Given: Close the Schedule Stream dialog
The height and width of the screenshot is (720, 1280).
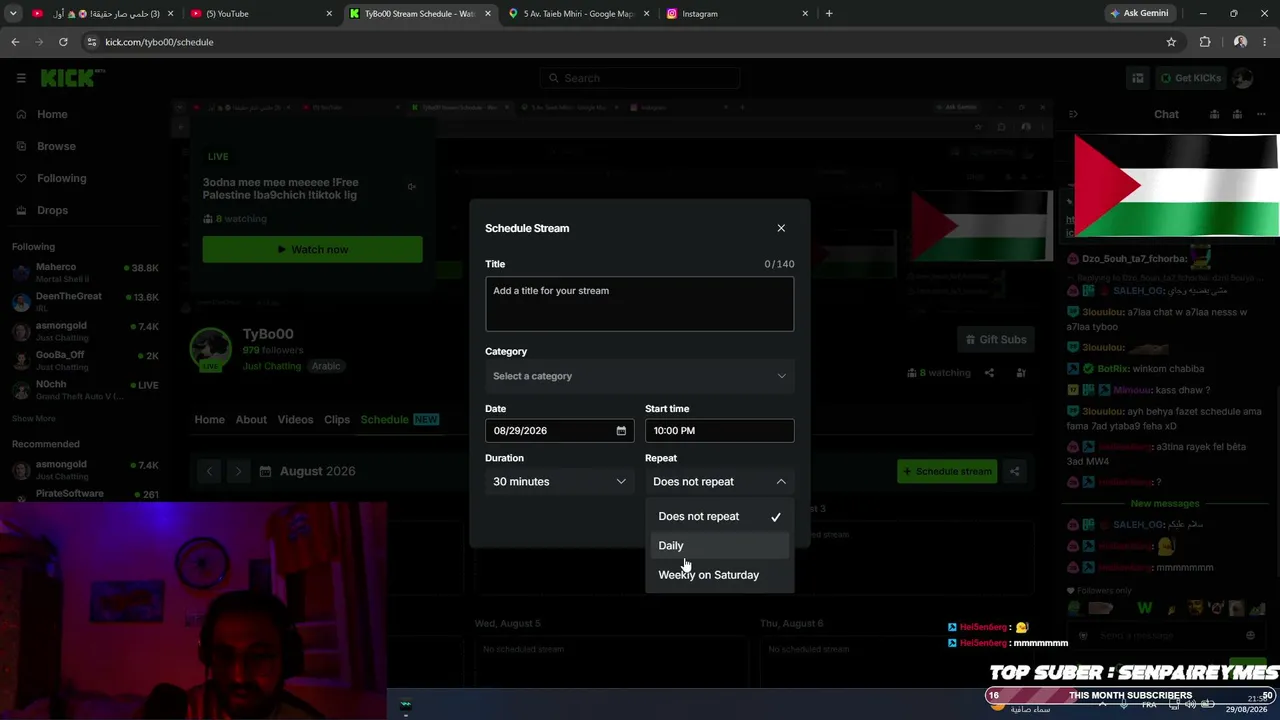Looking at the screenshot, I should pos(781,228).
